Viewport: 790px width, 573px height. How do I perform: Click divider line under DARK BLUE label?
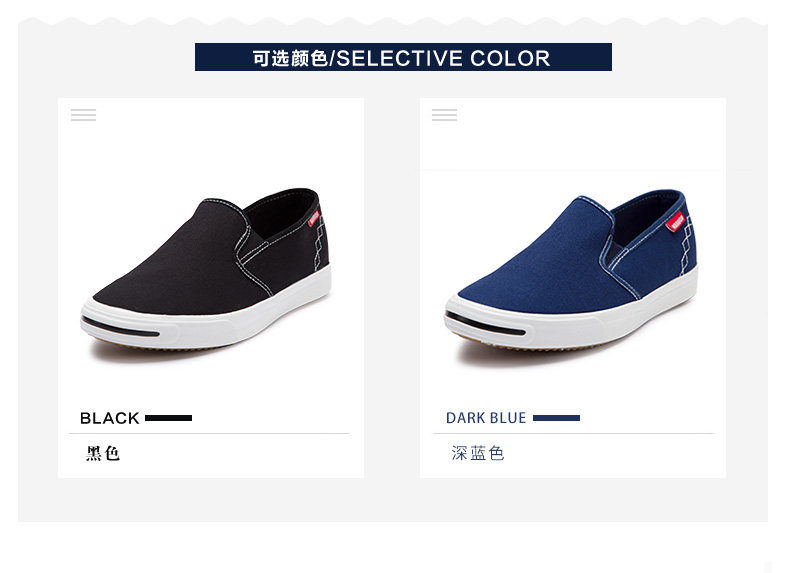click(573, 433)
